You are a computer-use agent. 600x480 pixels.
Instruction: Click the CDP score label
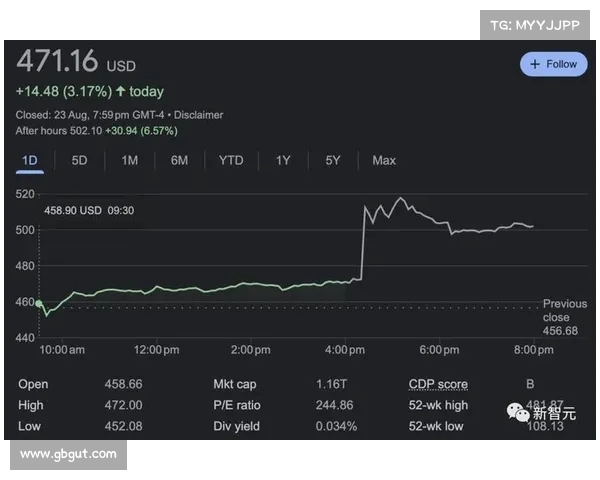(437, 384)
